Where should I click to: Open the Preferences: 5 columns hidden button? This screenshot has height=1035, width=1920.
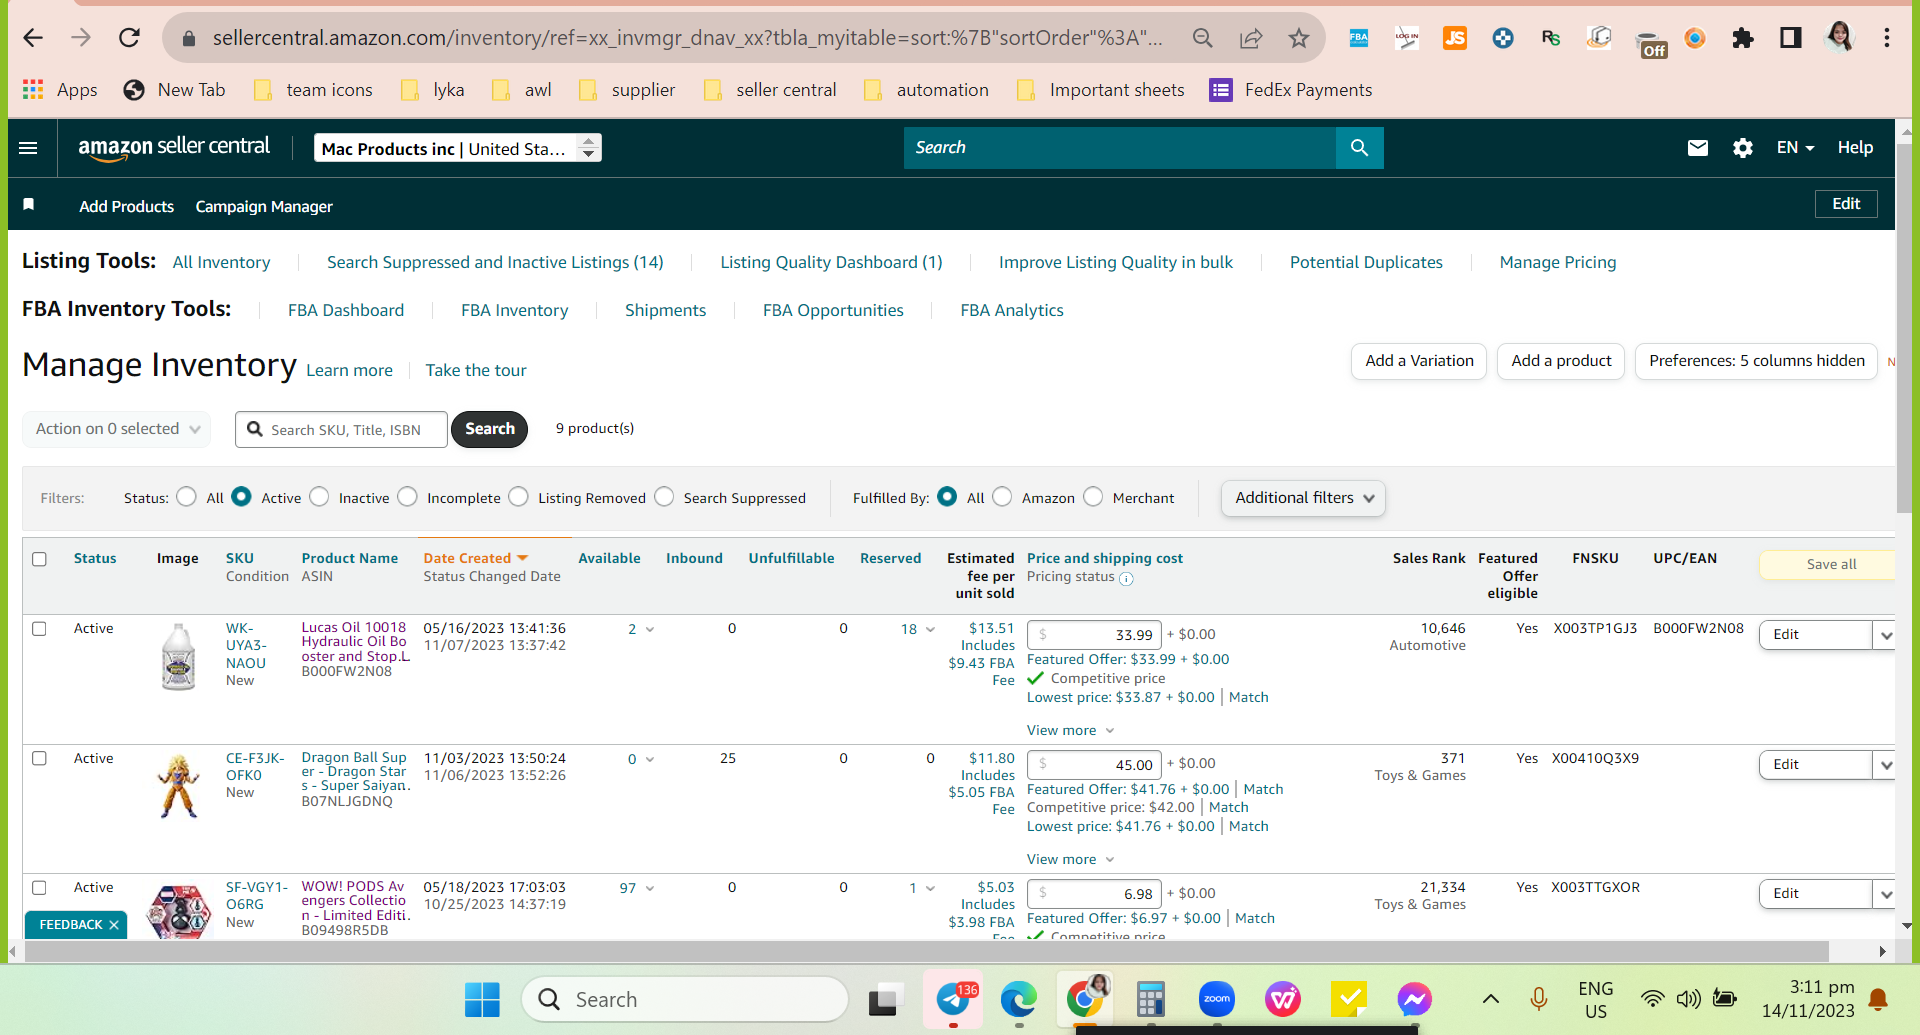click(1756, 361)
